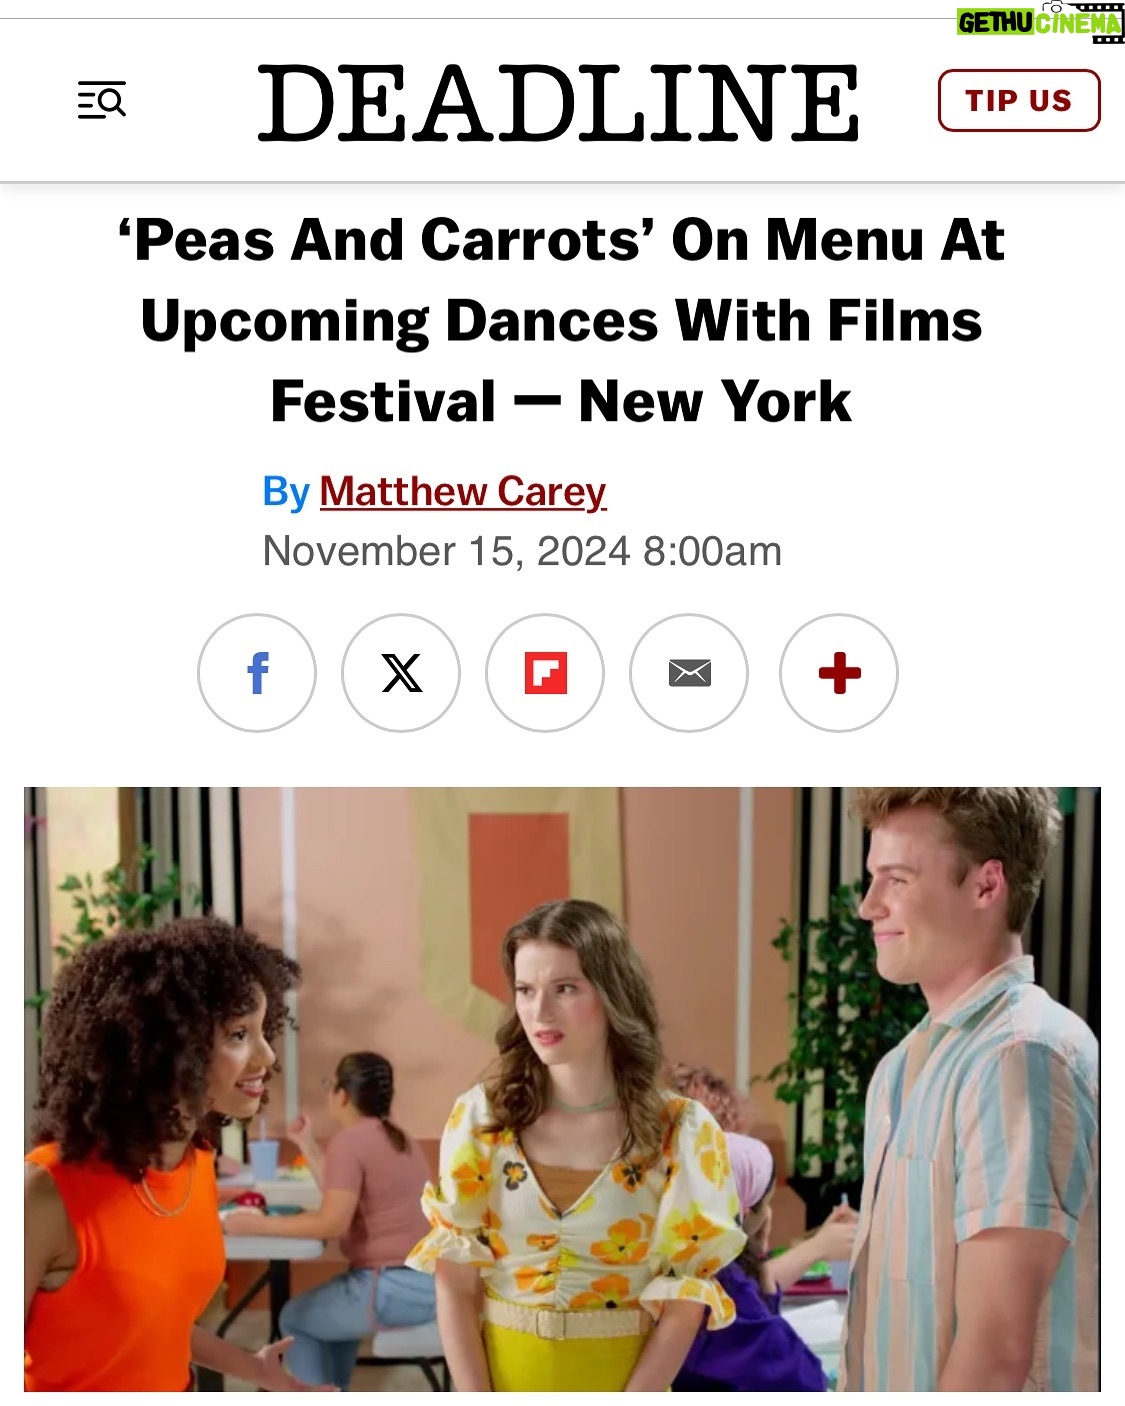
Task: Click the TIP US button
Action: [x=1019, y=100]
